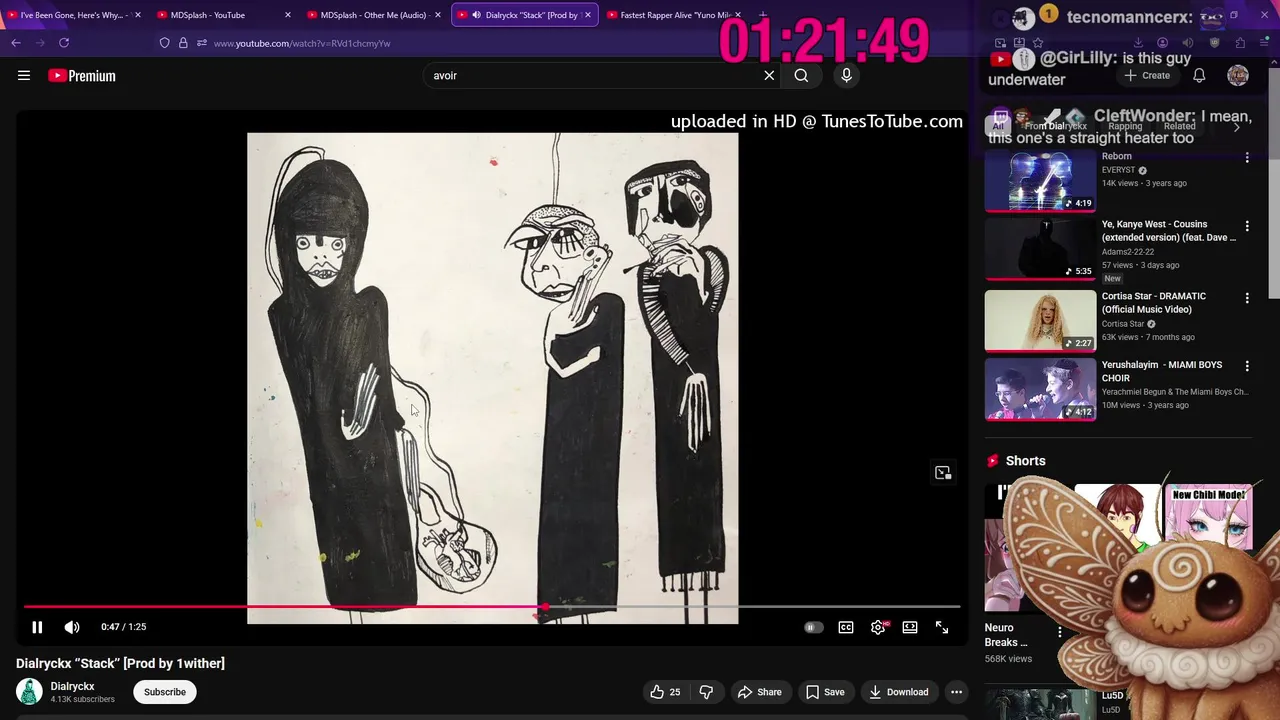1280x720 pixels.
Task: Select the Related filter chip
Action: (x=1179, y=126)
